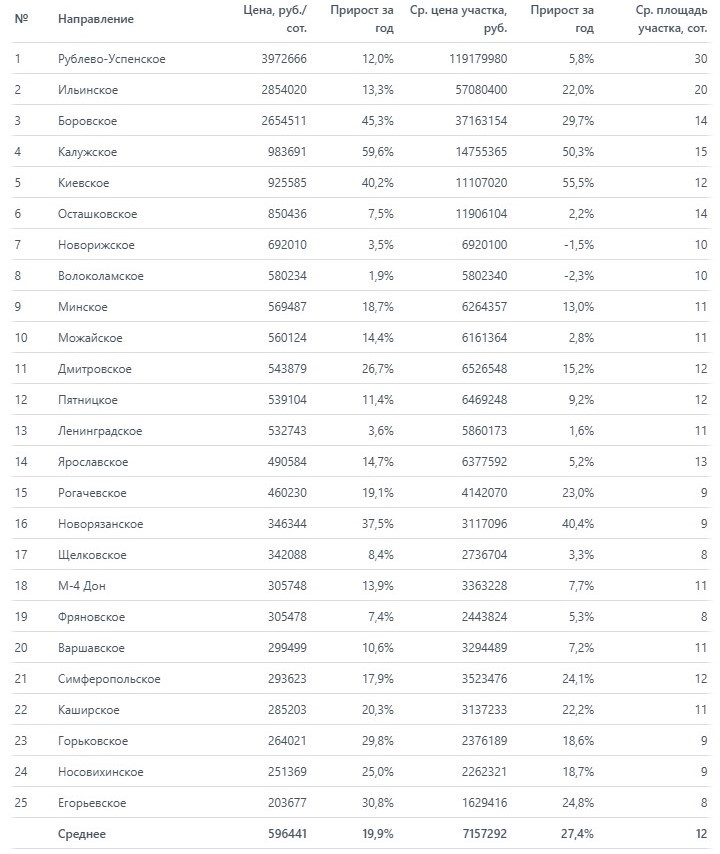The width and height of the screenshot is (720, 854).
Task: Select the Ср. площадь участка header
Action: (x=671, y=19)
